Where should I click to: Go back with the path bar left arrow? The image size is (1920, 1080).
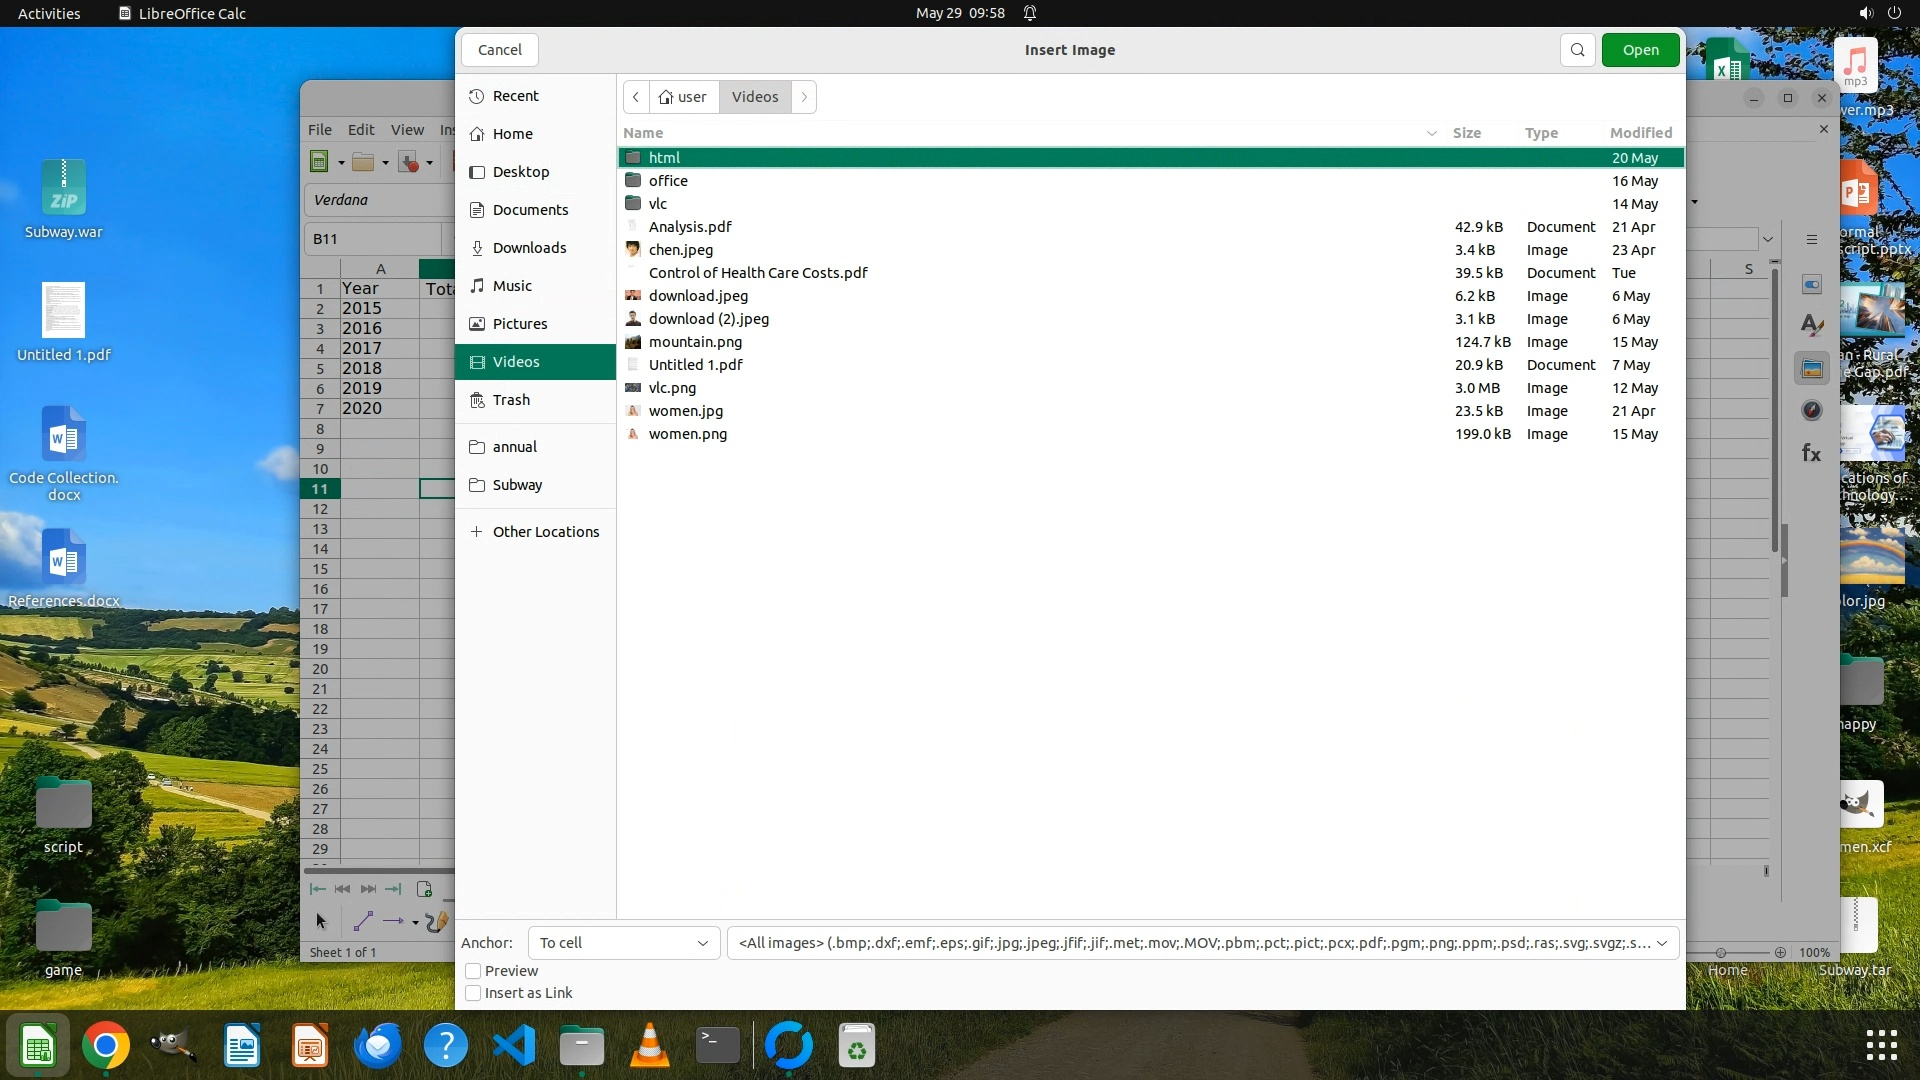tap(636, 97)
